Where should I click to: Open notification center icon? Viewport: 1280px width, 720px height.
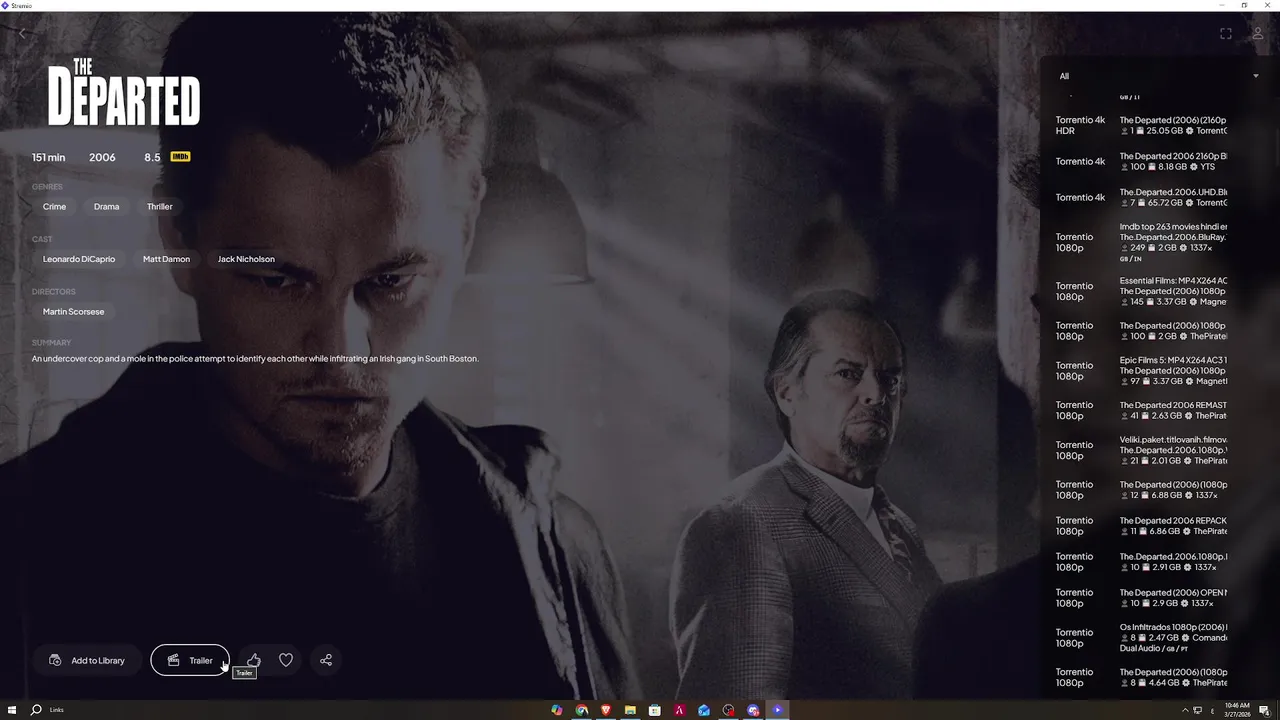1264,710
